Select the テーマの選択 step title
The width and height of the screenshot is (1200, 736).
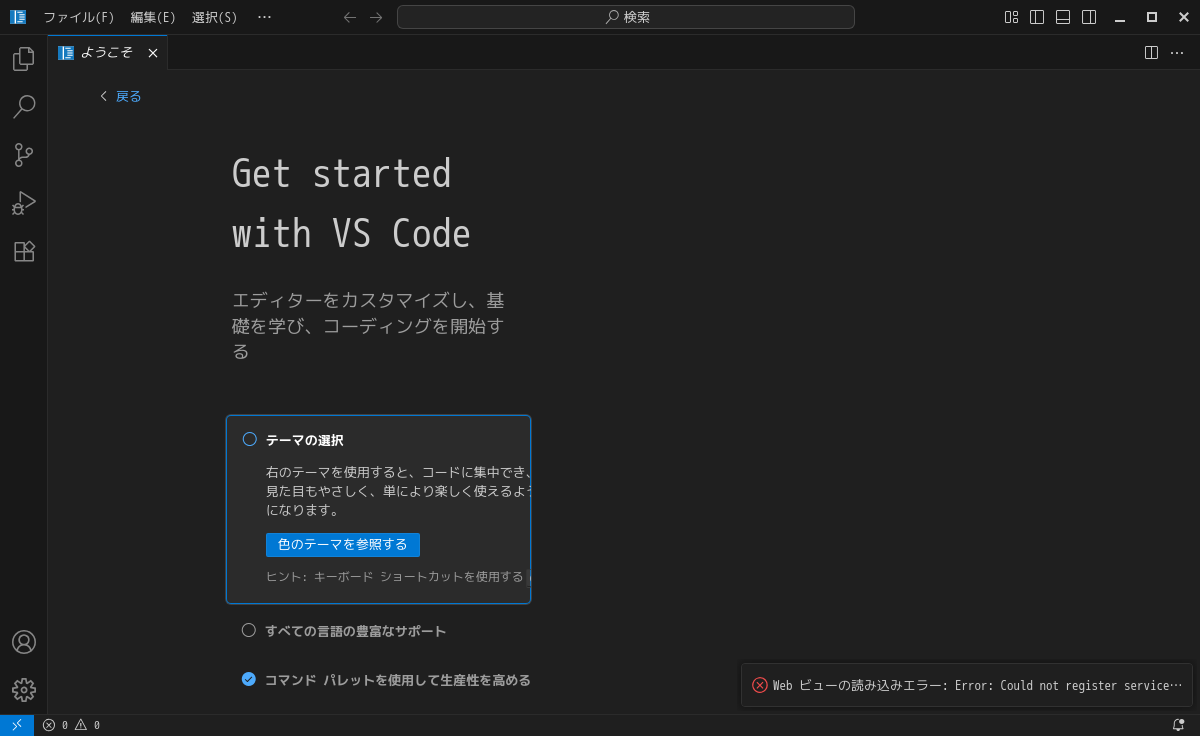305,440
